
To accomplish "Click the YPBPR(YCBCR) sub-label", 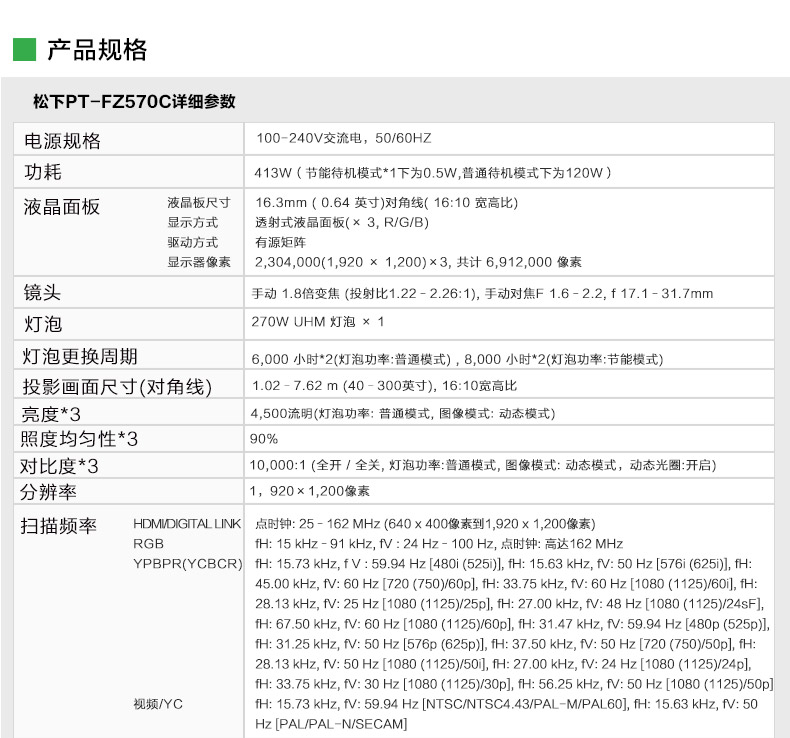I will (187, 564).
